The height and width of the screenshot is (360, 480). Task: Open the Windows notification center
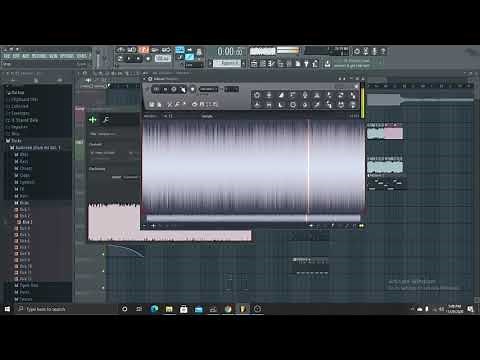tap(470, 309)
